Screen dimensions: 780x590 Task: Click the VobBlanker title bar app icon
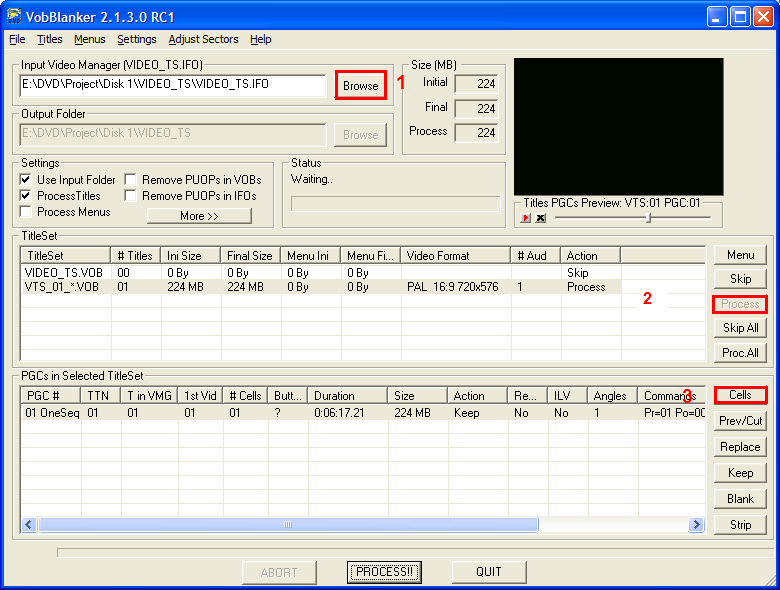pyautogui.click(x=14, y=16)
